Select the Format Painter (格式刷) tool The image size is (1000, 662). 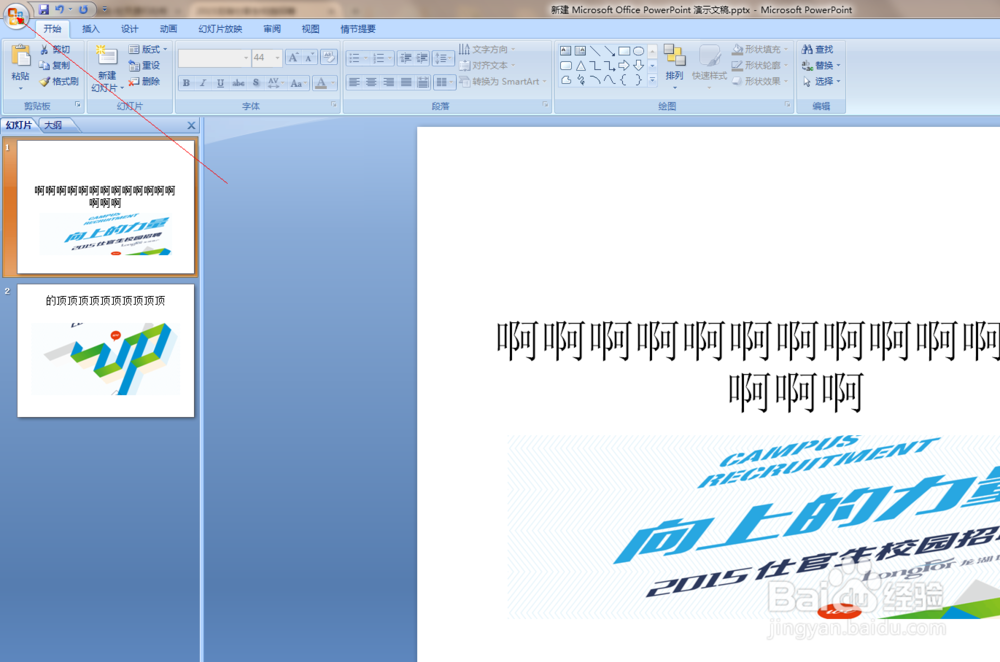click(56, 82)
